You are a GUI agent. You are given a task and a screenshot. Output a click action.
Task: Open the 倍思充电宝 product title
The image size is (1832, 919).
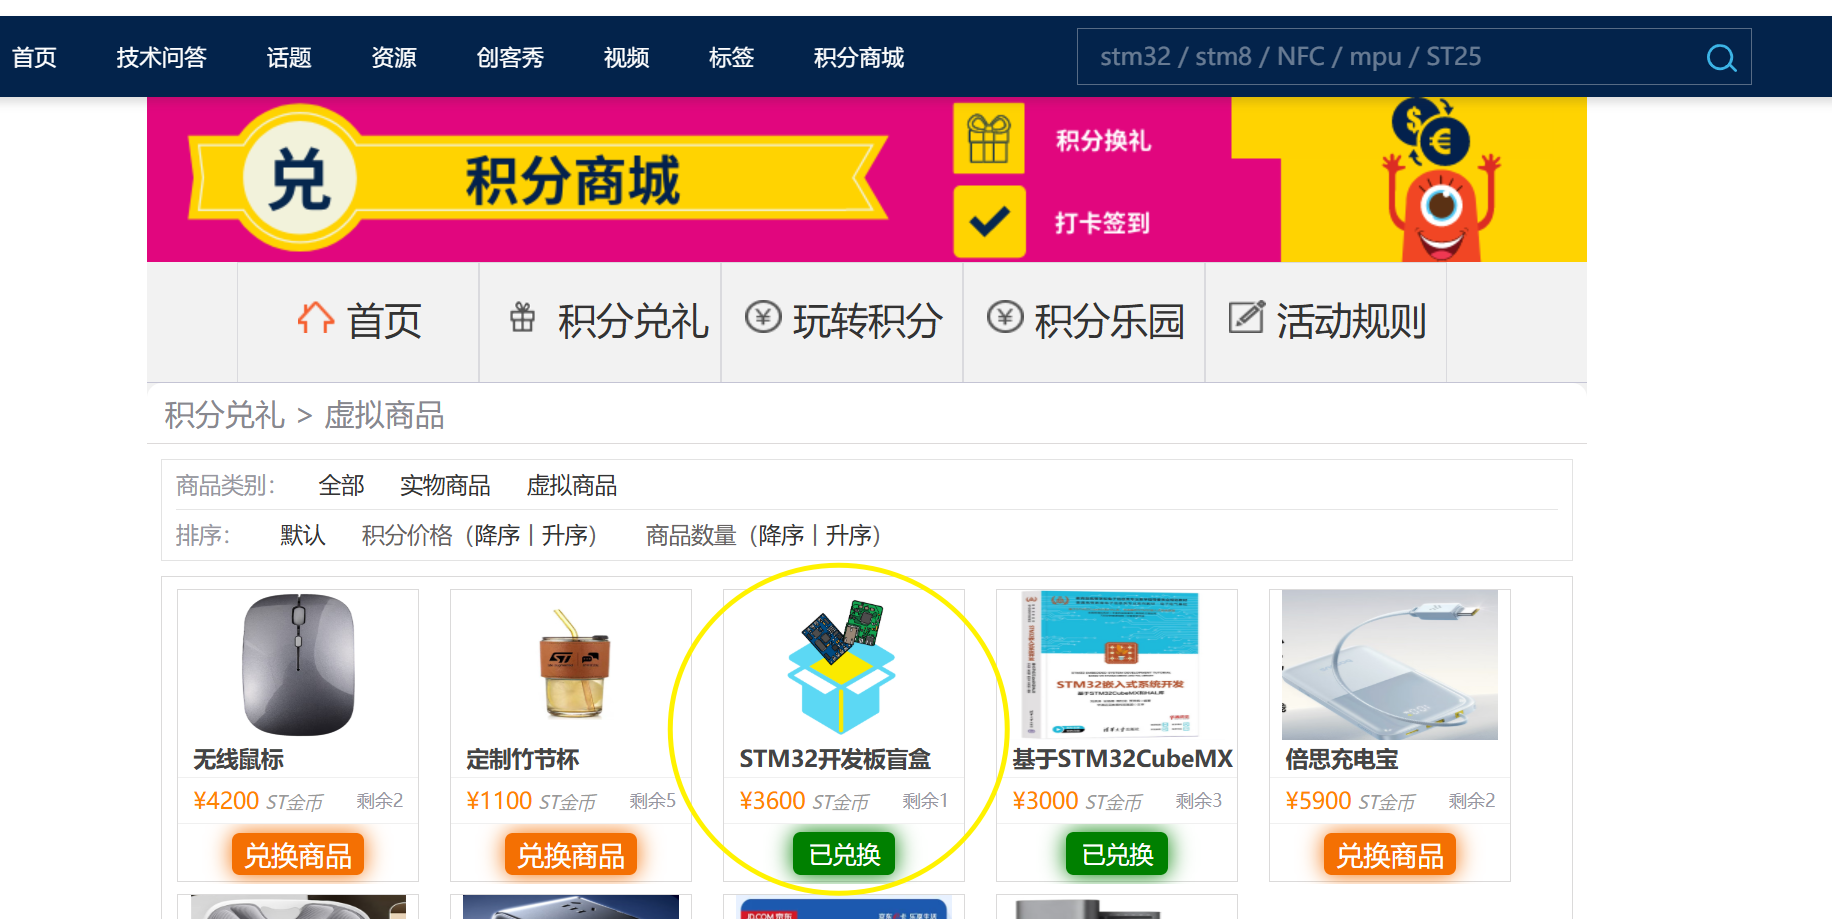(x=1342, y=760)
